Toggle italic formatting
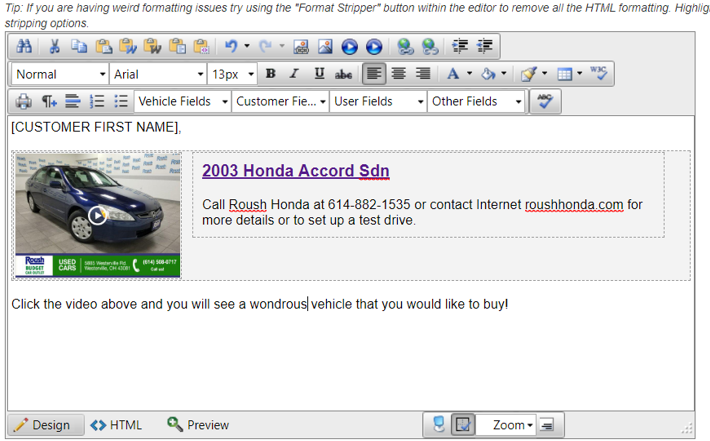Screen dimensions: 710x441 pyautogui.click(x=294, y=74)
